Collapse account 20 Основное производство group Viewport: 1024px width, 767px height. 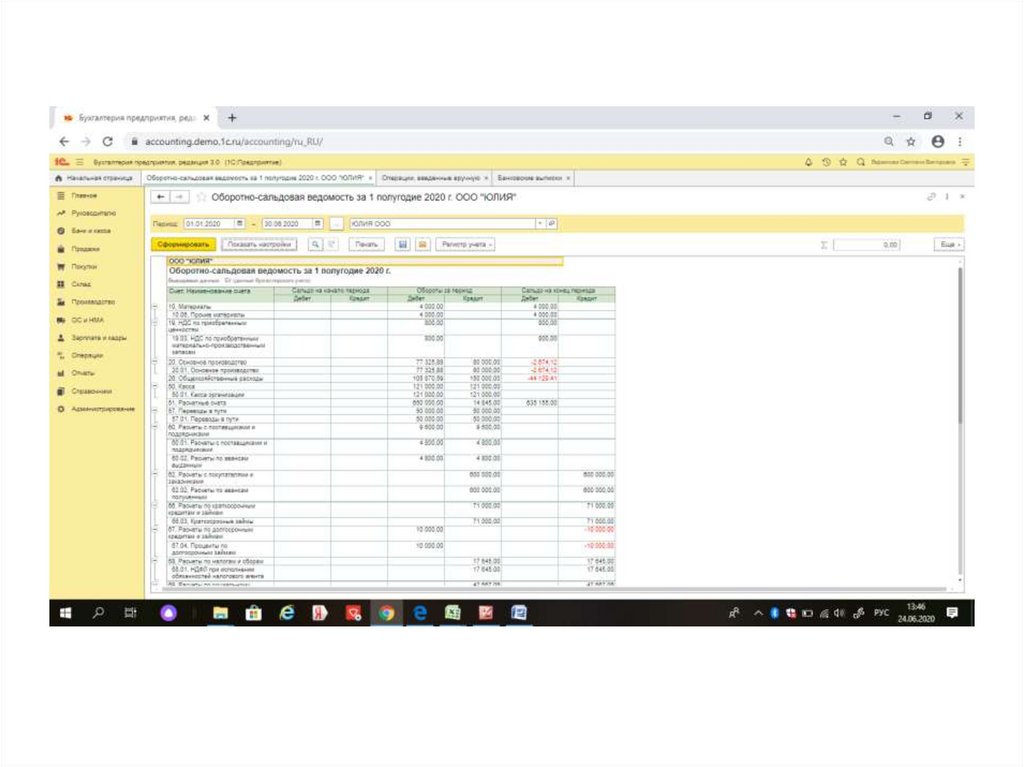pos(155,362)
